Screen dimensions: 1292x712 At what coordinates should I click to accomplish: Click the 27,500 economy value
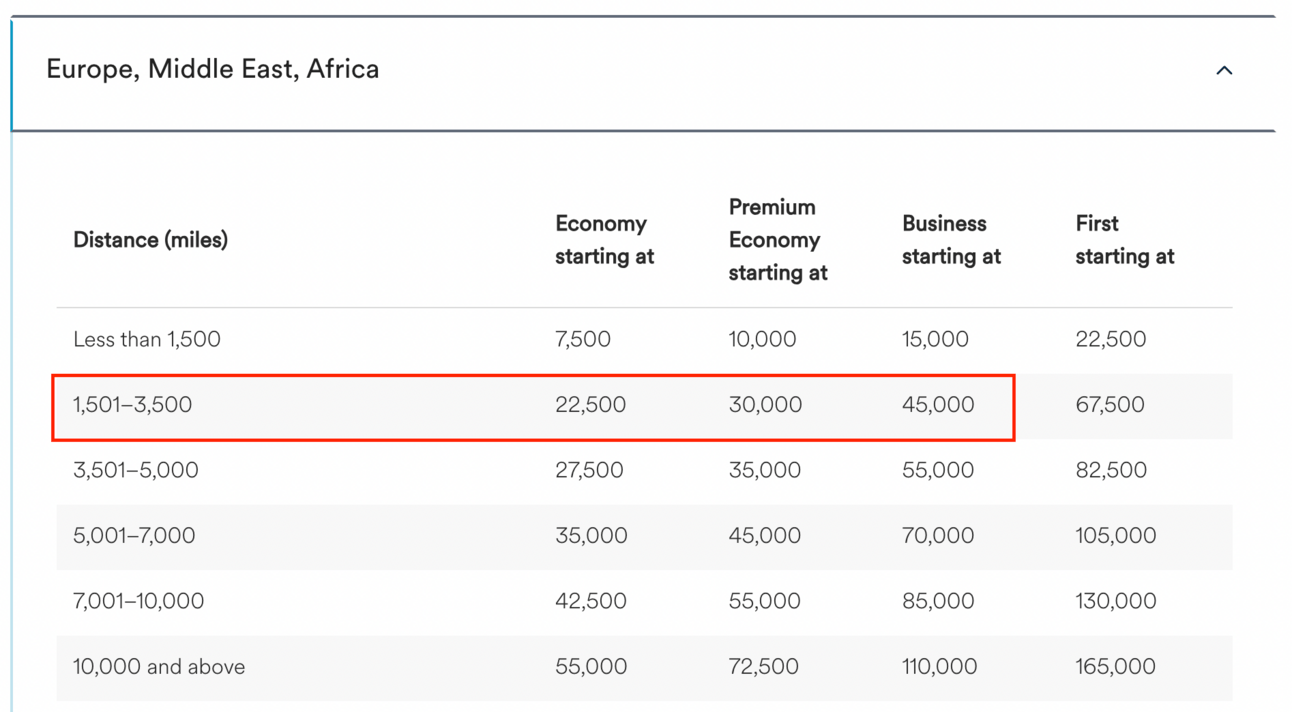(589, 470)
